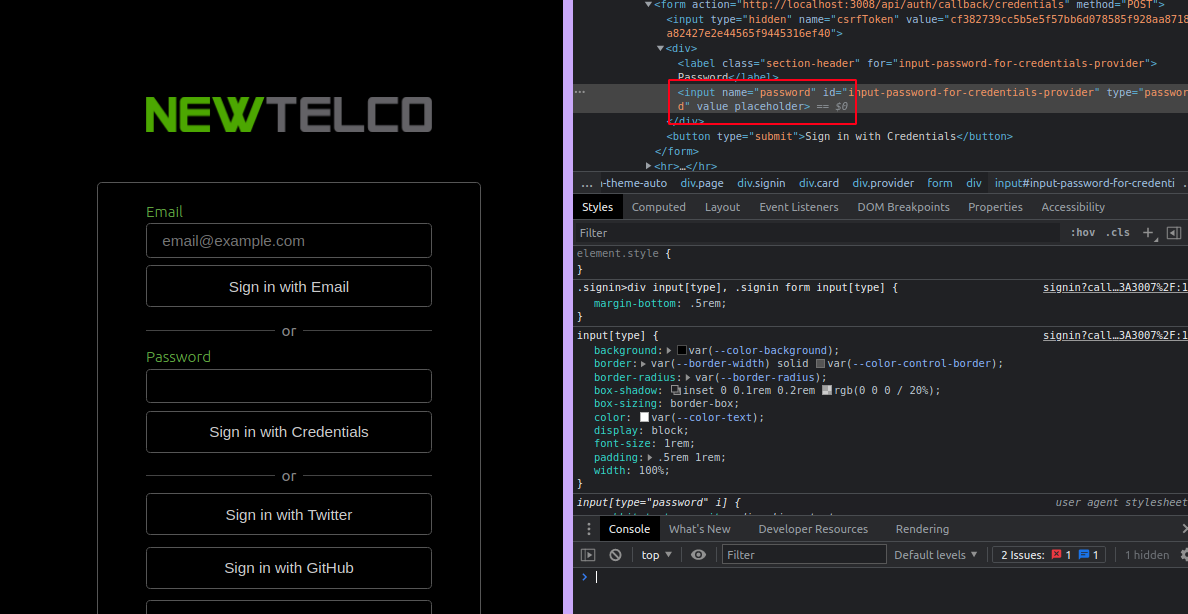The height and width of the screenshot is (614, 1188).
Task: Expand the padding shorthand property
Action: pyautogui.click(x=652, y=458)
